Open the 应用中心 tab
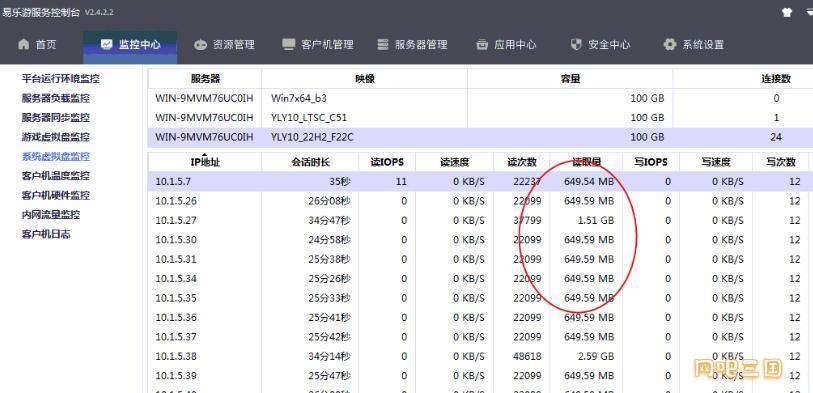 (x=506, y=45)
